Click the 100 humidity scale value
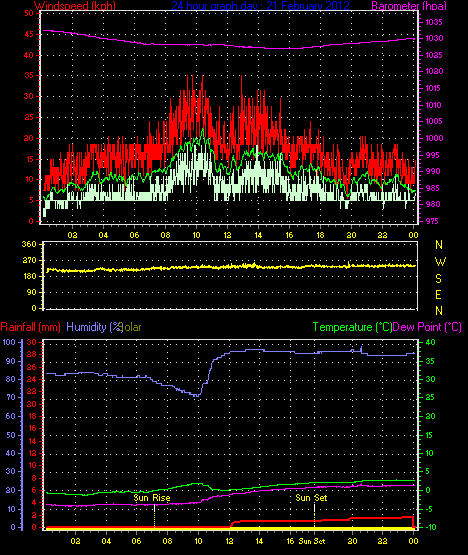The image size is (468, 555). pyautogui.click(x=8, y=342)
